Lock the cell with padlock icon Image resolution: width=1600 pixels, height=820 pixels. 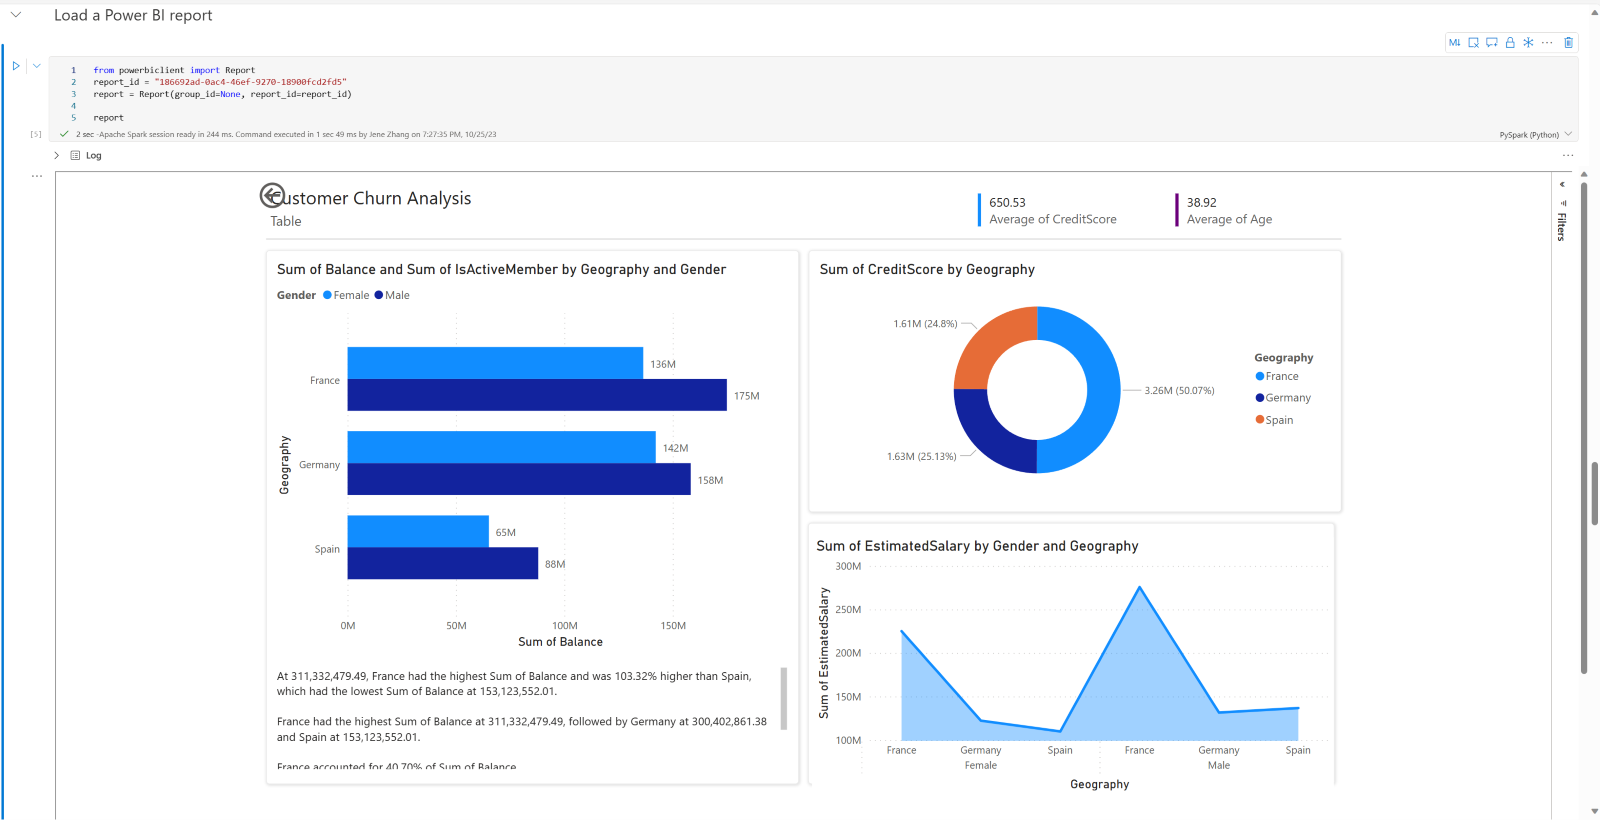click(1510, 43)
